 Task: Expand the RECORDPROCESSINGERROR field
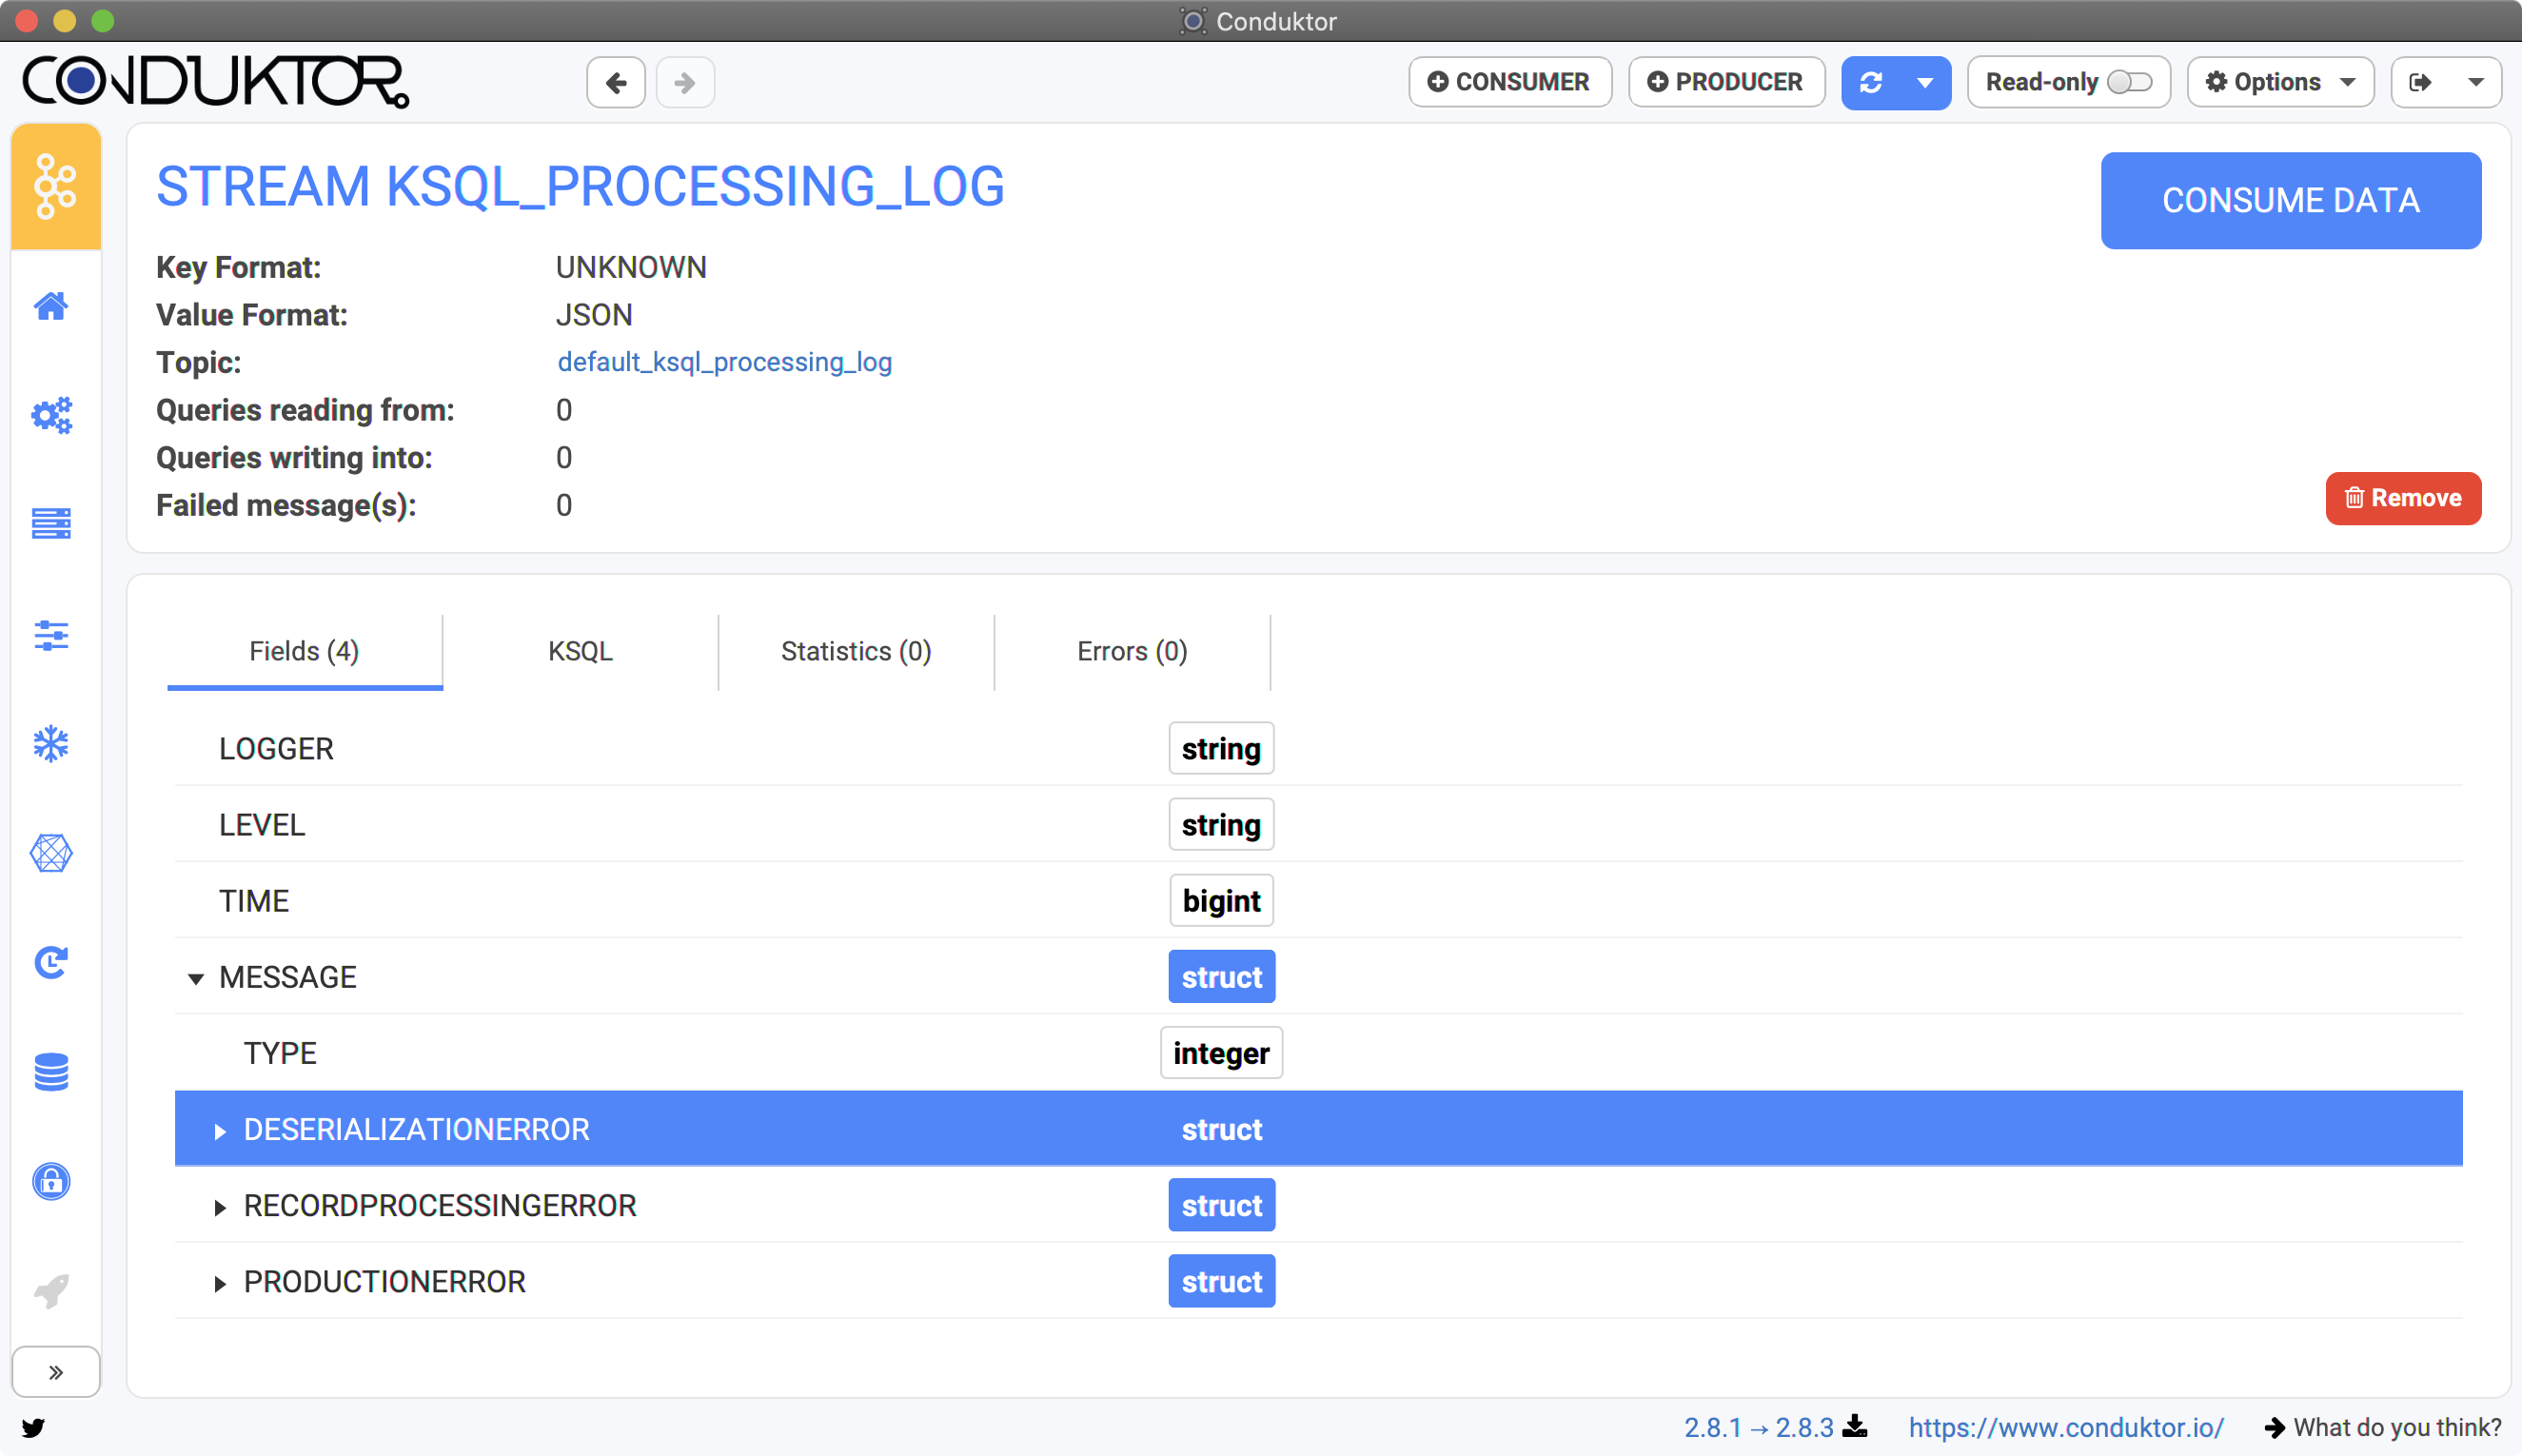[x=220, y=1207]
